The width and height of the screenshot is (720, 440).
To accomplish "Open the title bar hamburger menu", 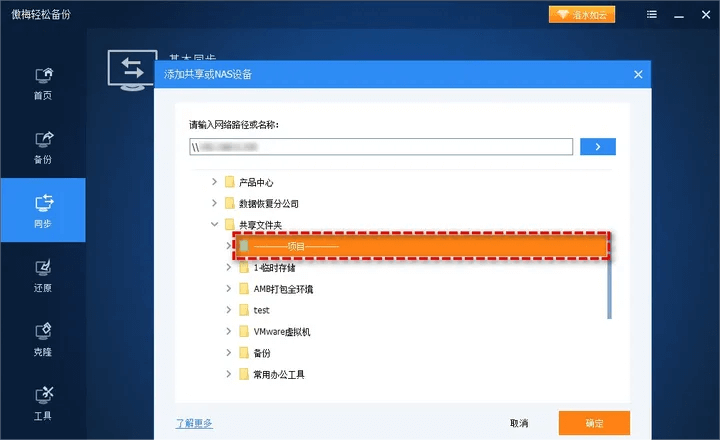I will click(x=652, y=15).
